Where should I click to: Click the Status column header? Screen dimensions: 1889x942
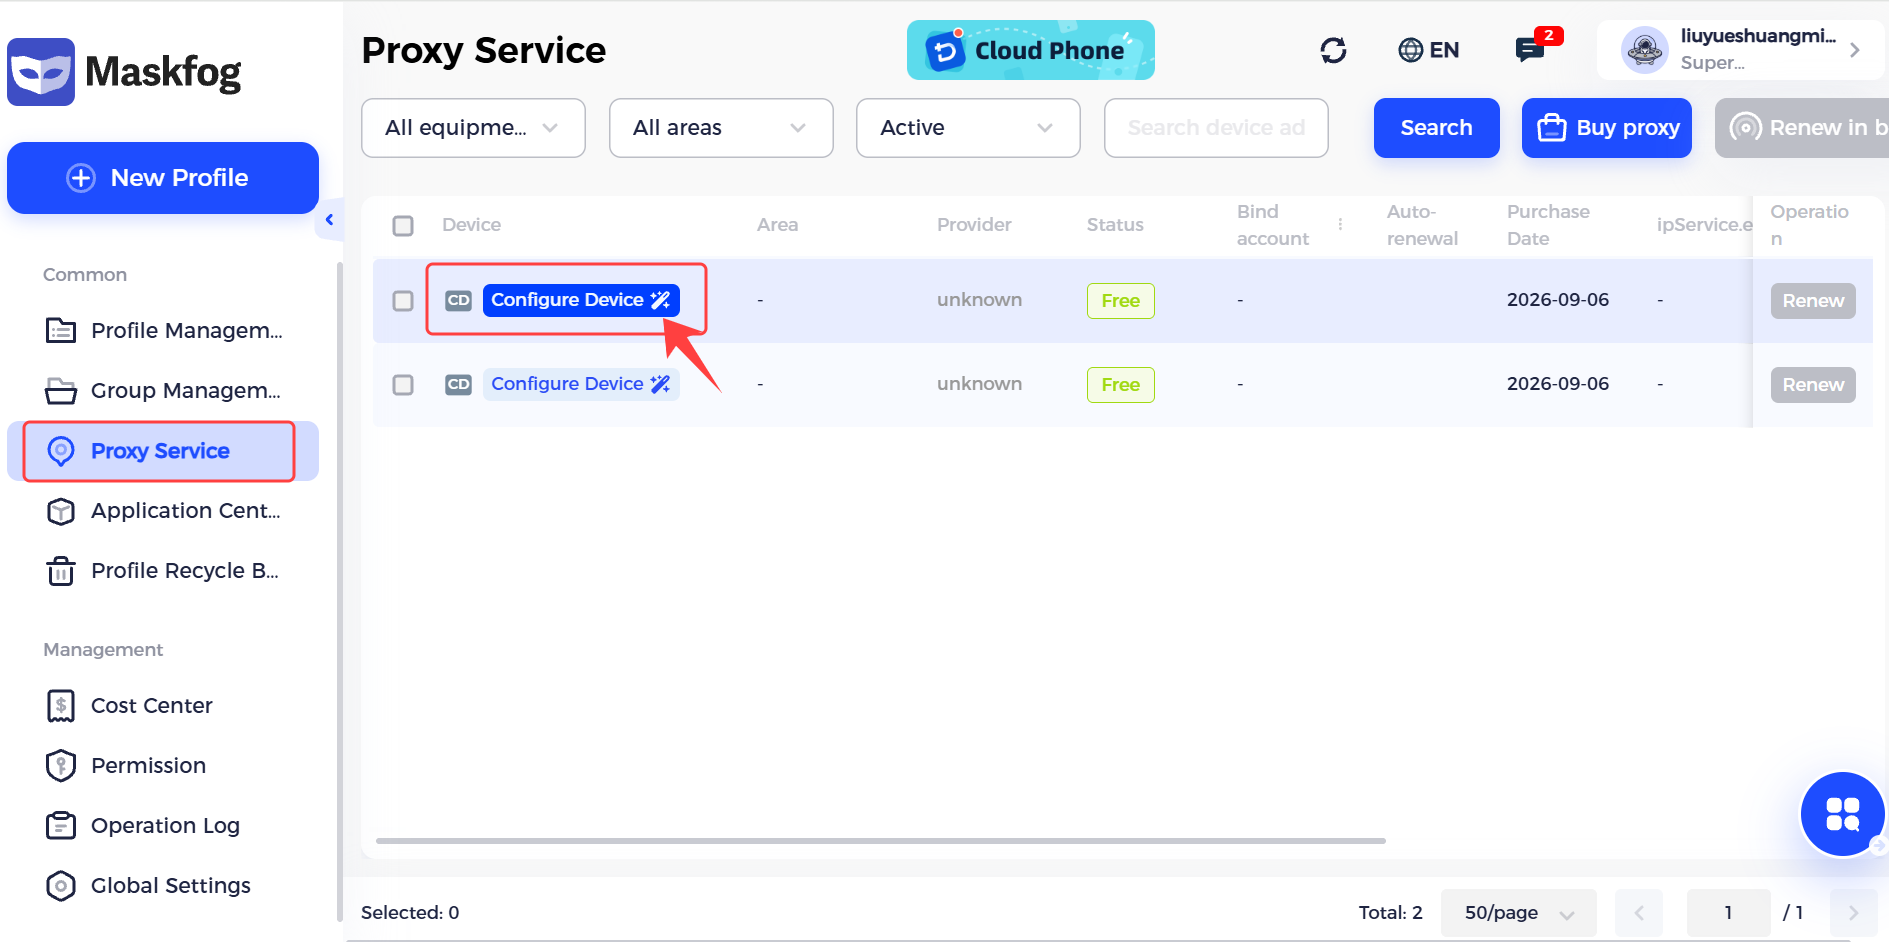pos(1115,225)
